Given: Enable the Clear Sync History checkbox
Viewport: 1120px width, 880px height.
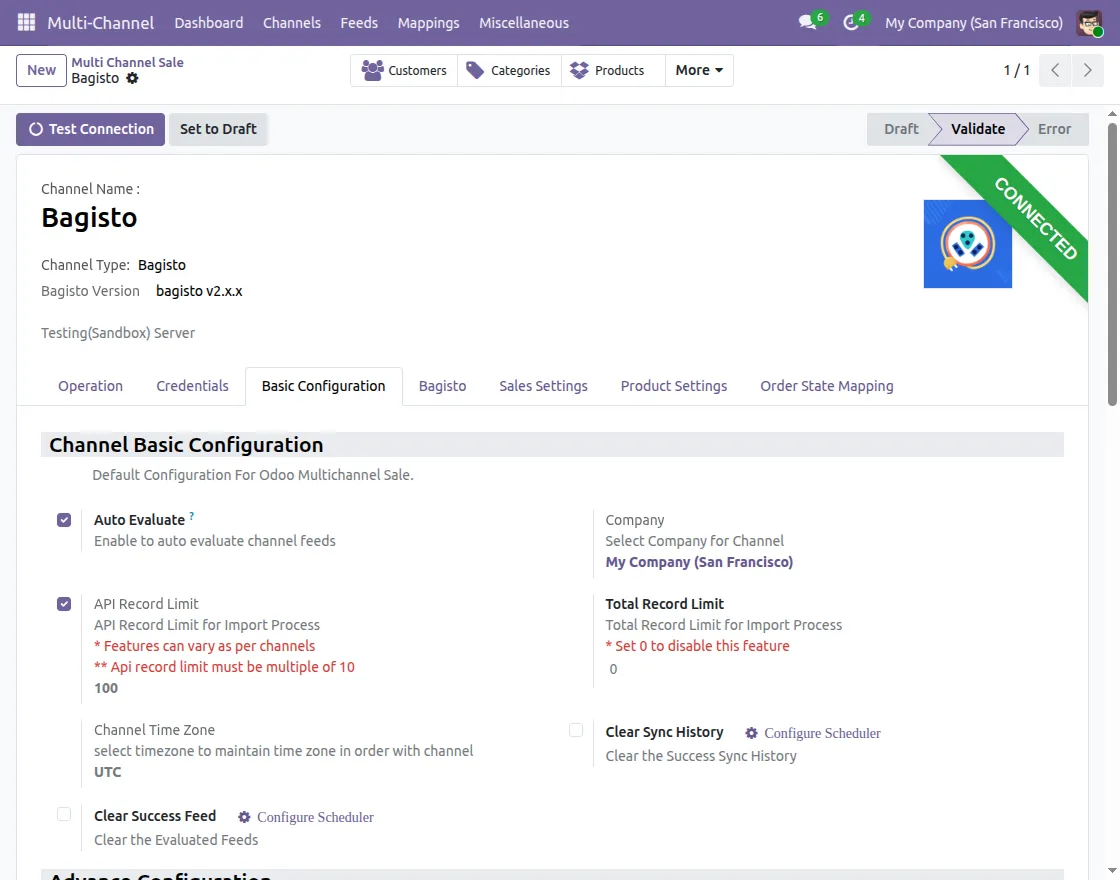Looking at the screenshot, I should click(x=576, y=730).
